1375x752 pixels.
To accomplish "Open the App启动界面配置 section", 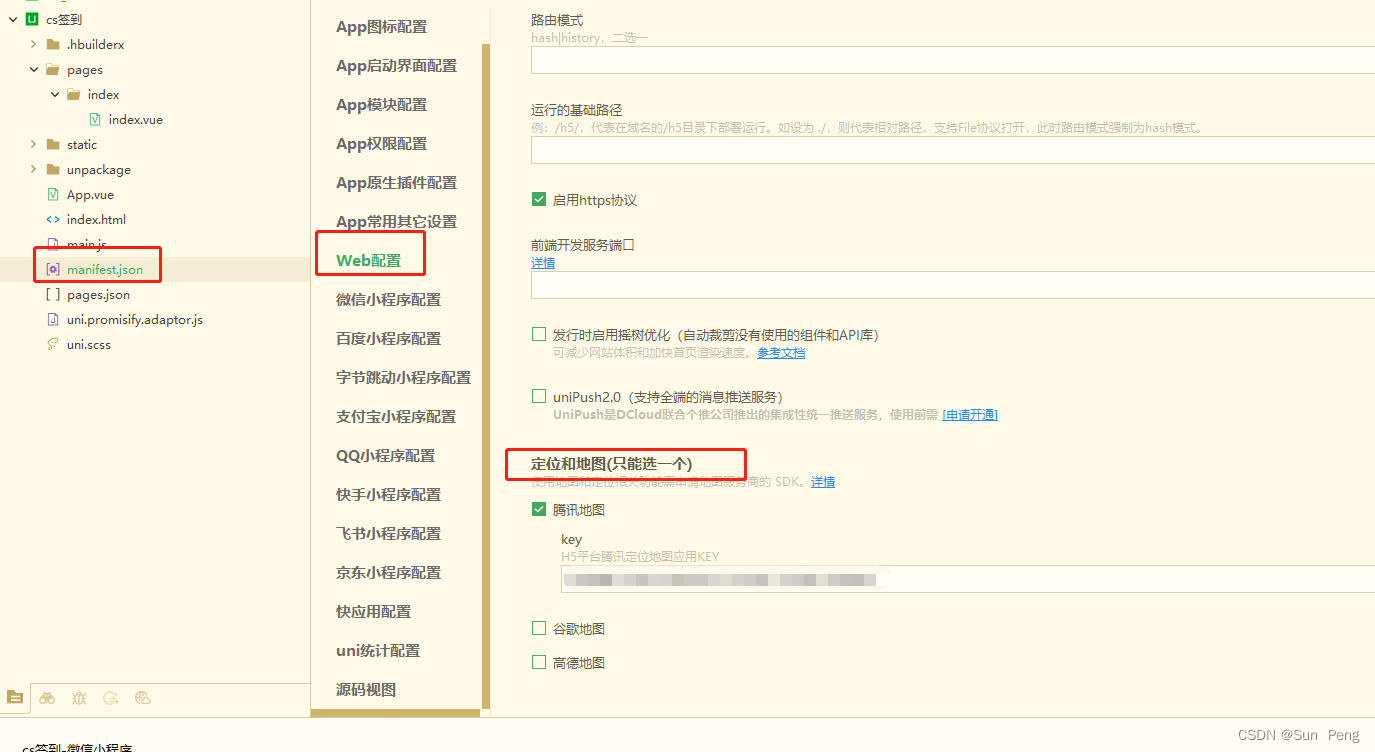I will [x=396, y=66].
